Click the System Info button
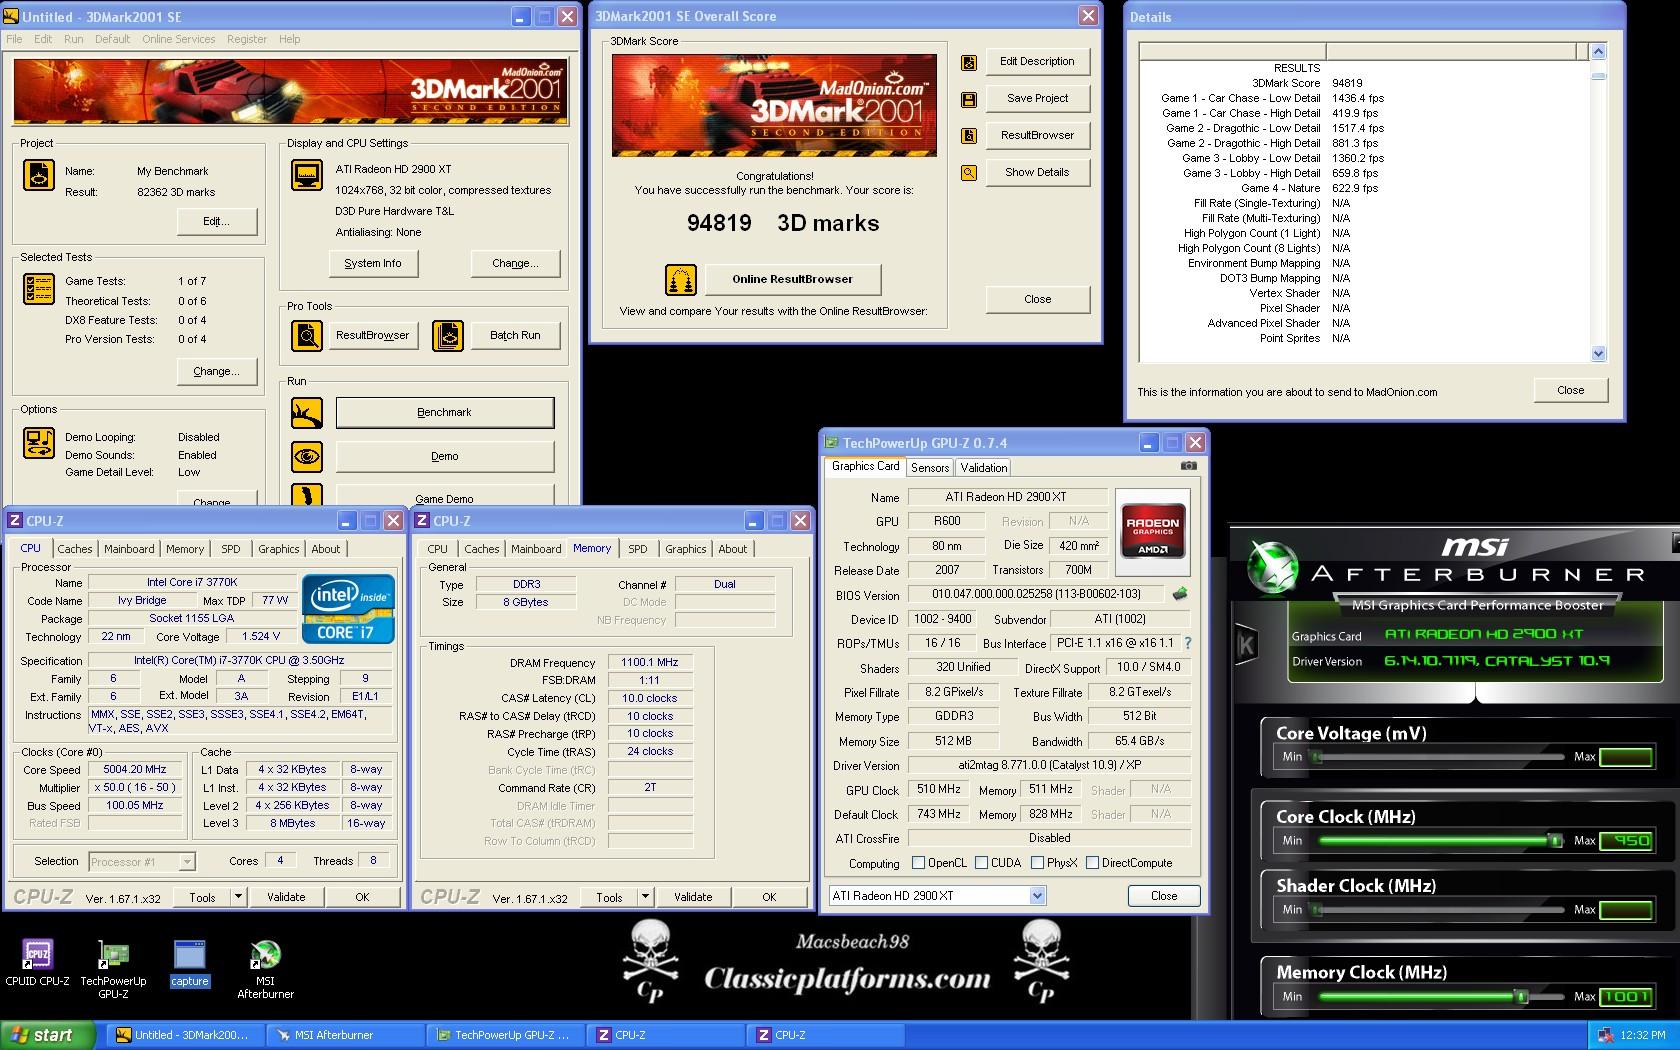The image size is (1680, 1050). tap(373, 263)
